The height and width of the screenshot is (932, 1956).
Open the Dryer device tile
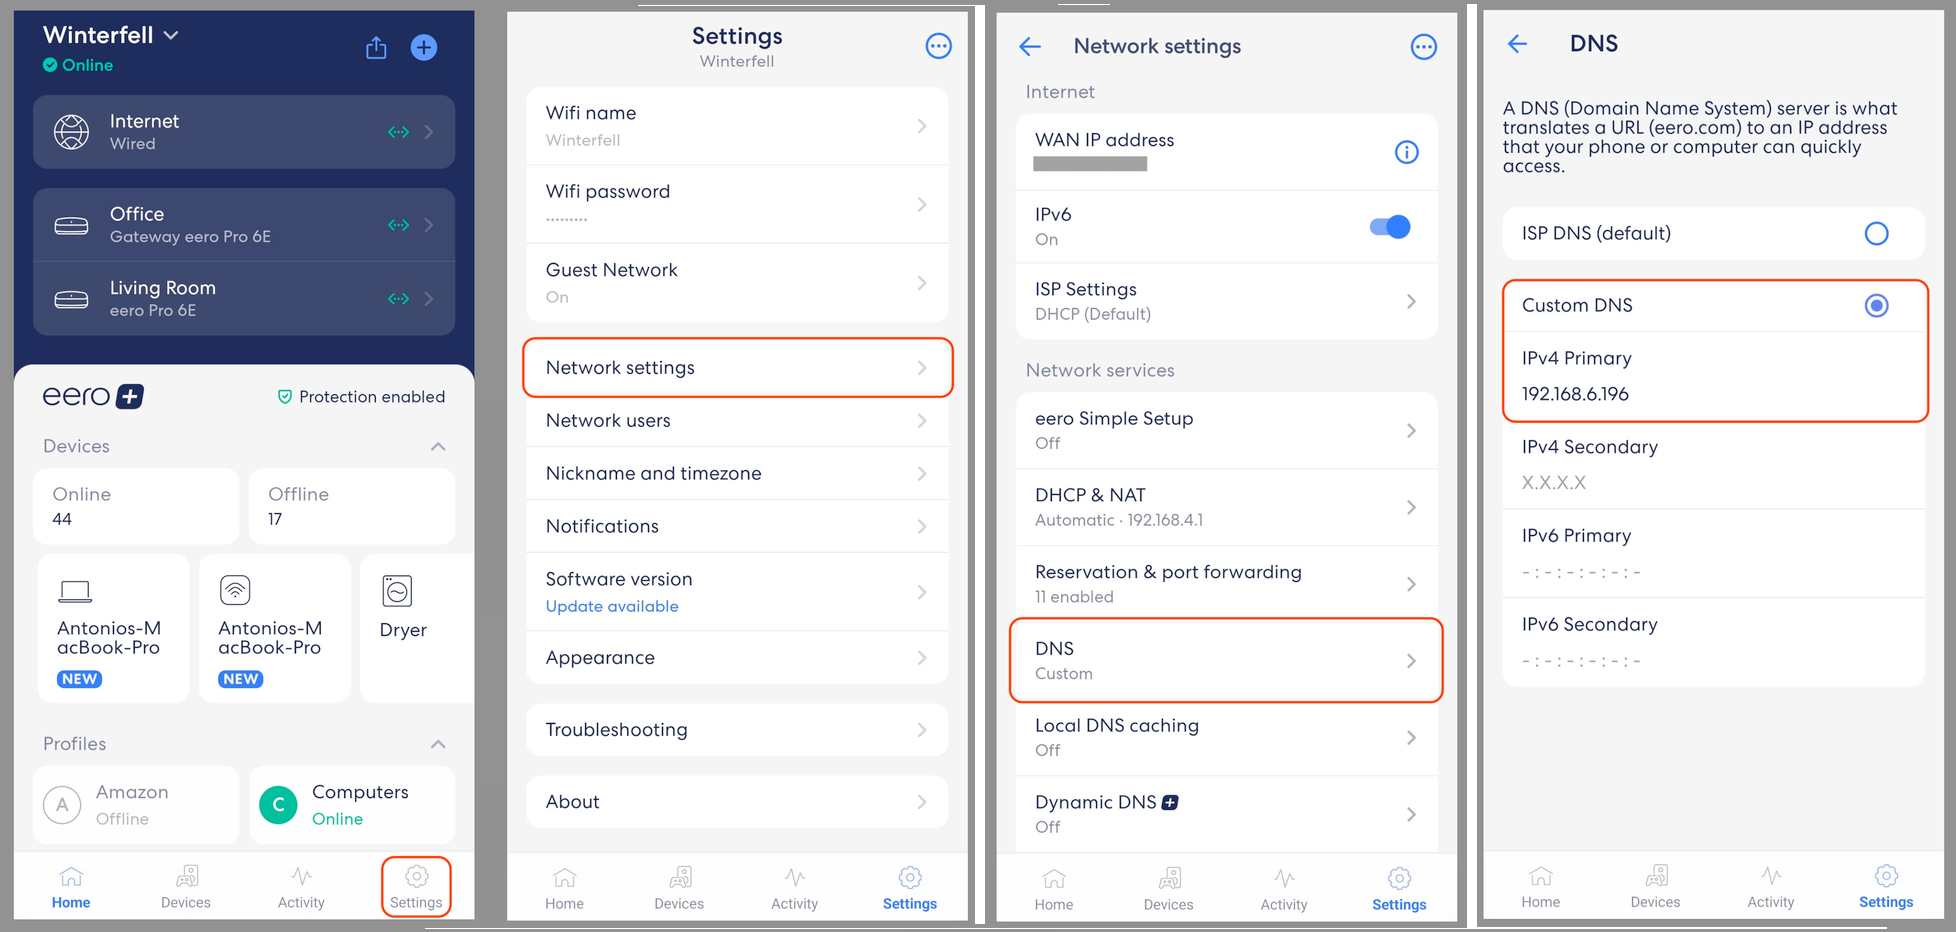[416, 628]
